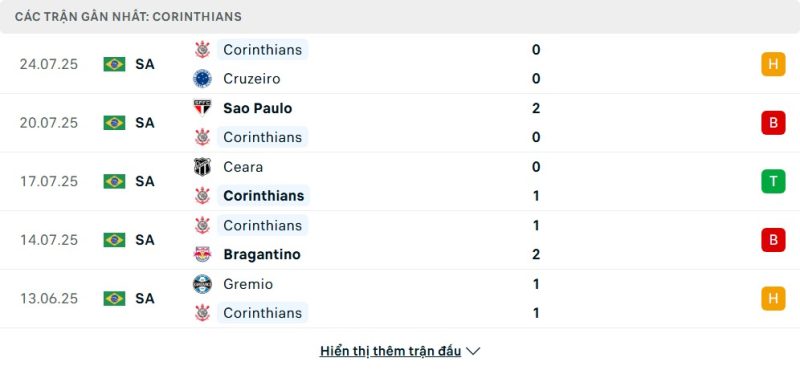The image size is (800, 374).
Task: Click the SA league label on 17.07.25
Action: pos(145,181)
